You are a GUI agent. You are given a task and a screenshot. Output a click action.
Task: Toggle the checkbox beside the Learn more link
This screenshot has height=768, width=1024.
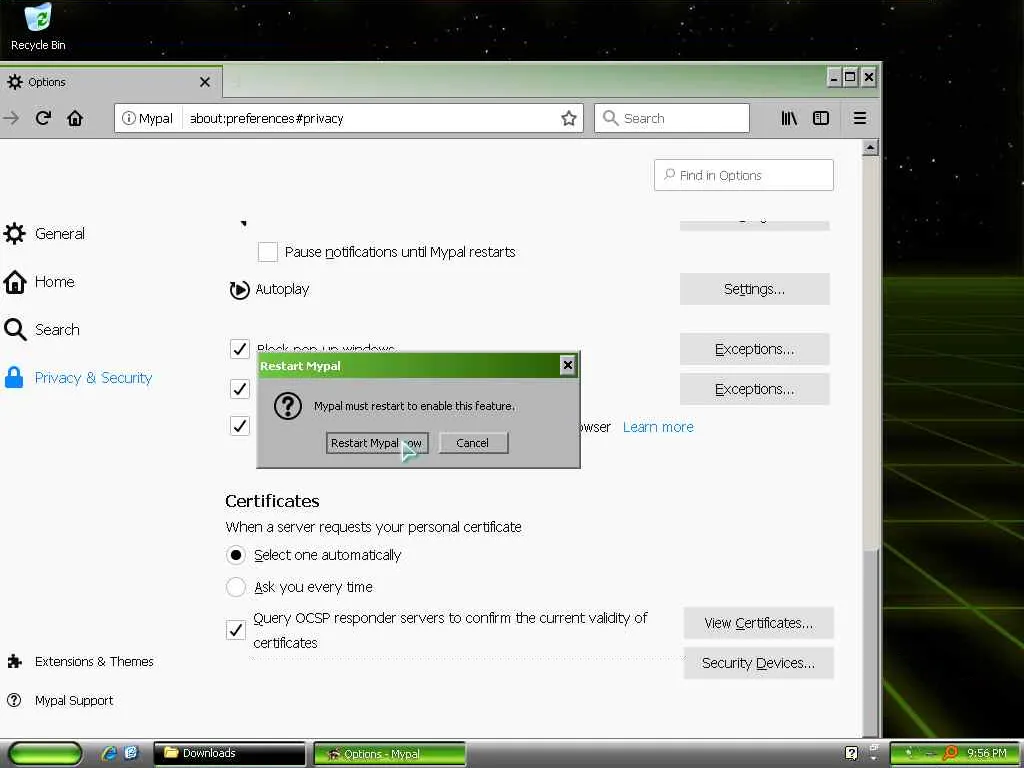coord(240,426)
